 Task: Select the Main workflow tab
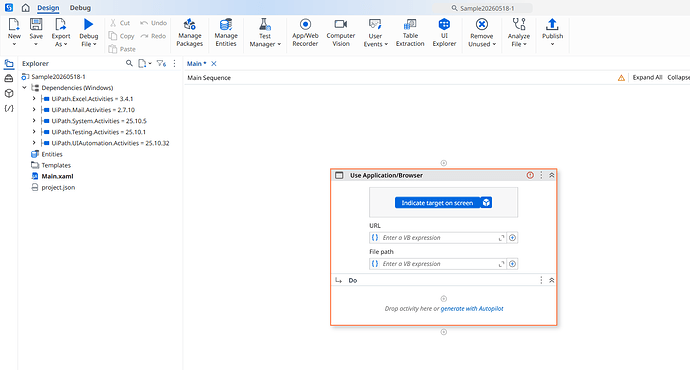click(x=196, y=64)
